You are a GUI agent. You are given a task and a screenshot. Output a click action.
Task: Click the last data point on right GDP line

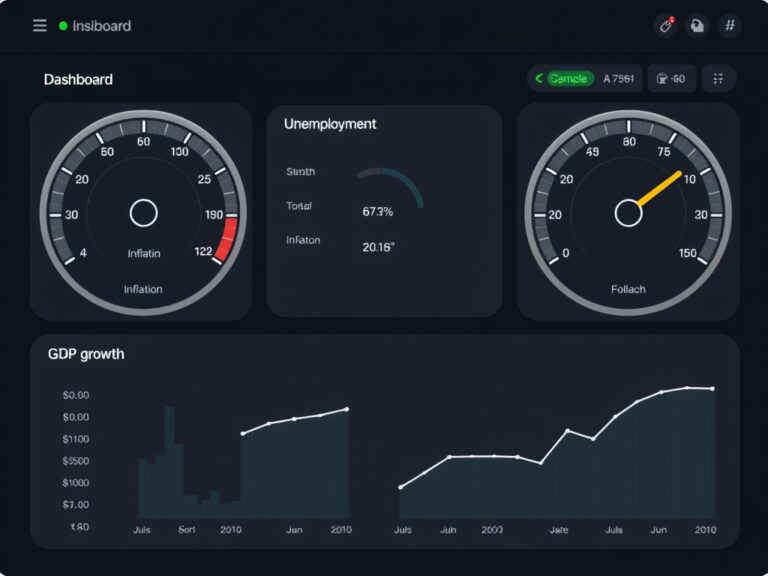(x=713, y=389)
